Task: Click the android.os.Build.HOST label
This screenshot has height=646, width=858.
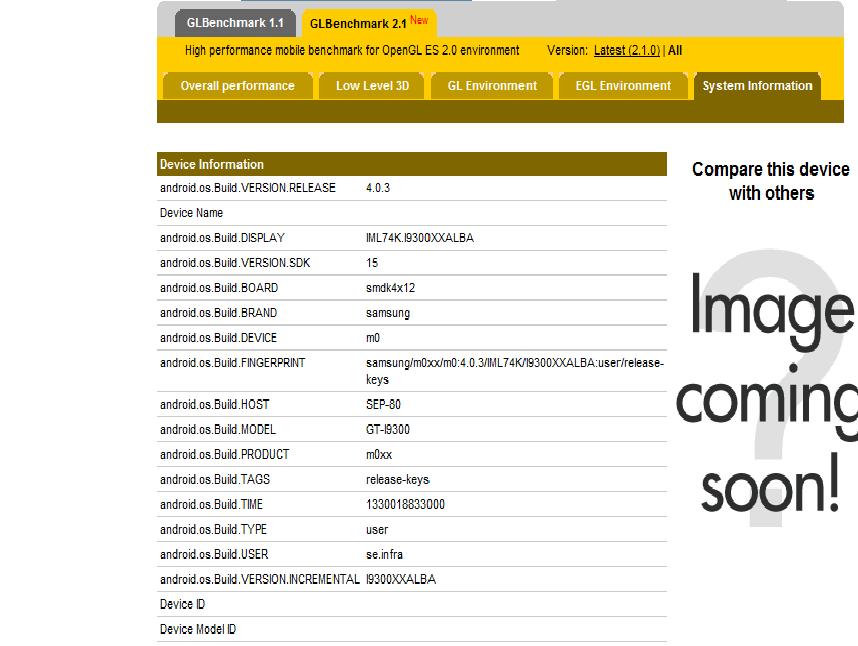Action: point(214,405)
